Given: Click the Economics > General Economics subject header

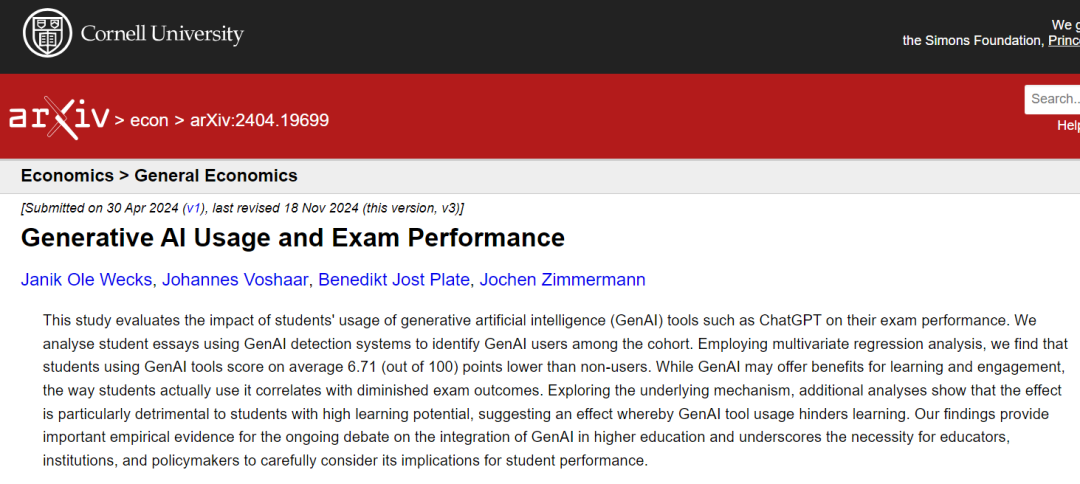Looking at the screenshot, I should 159,176.
